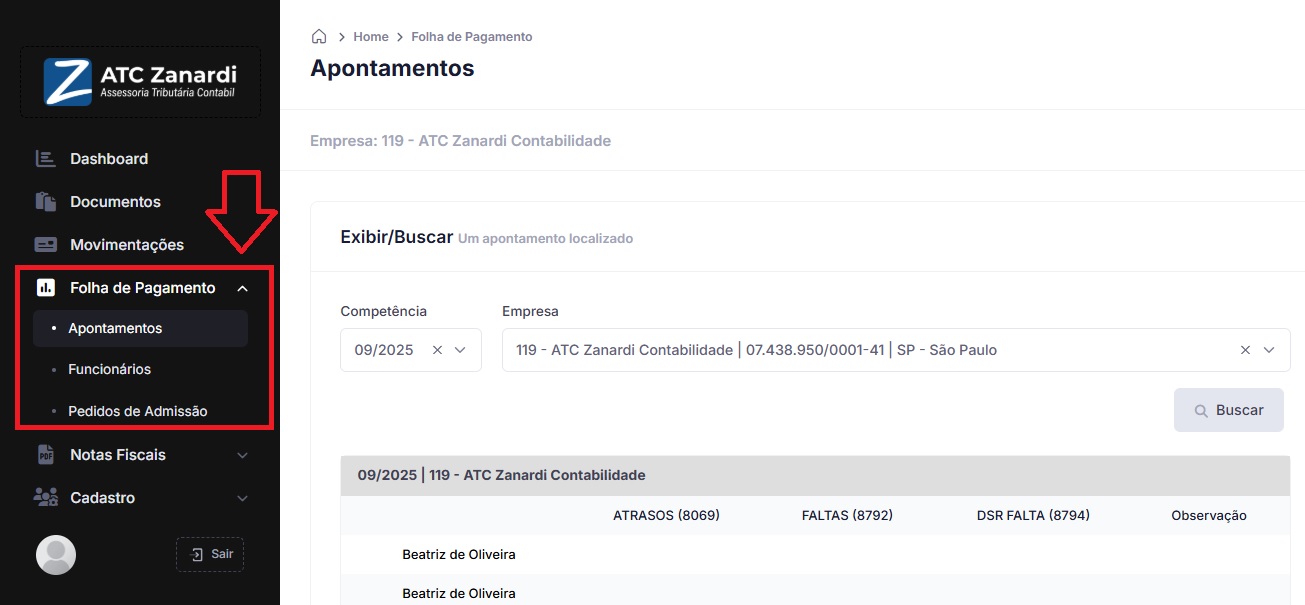This screenshot has height=605, width=1305.
Task: Click the Cadastro users icon
Action: (45, 498)
